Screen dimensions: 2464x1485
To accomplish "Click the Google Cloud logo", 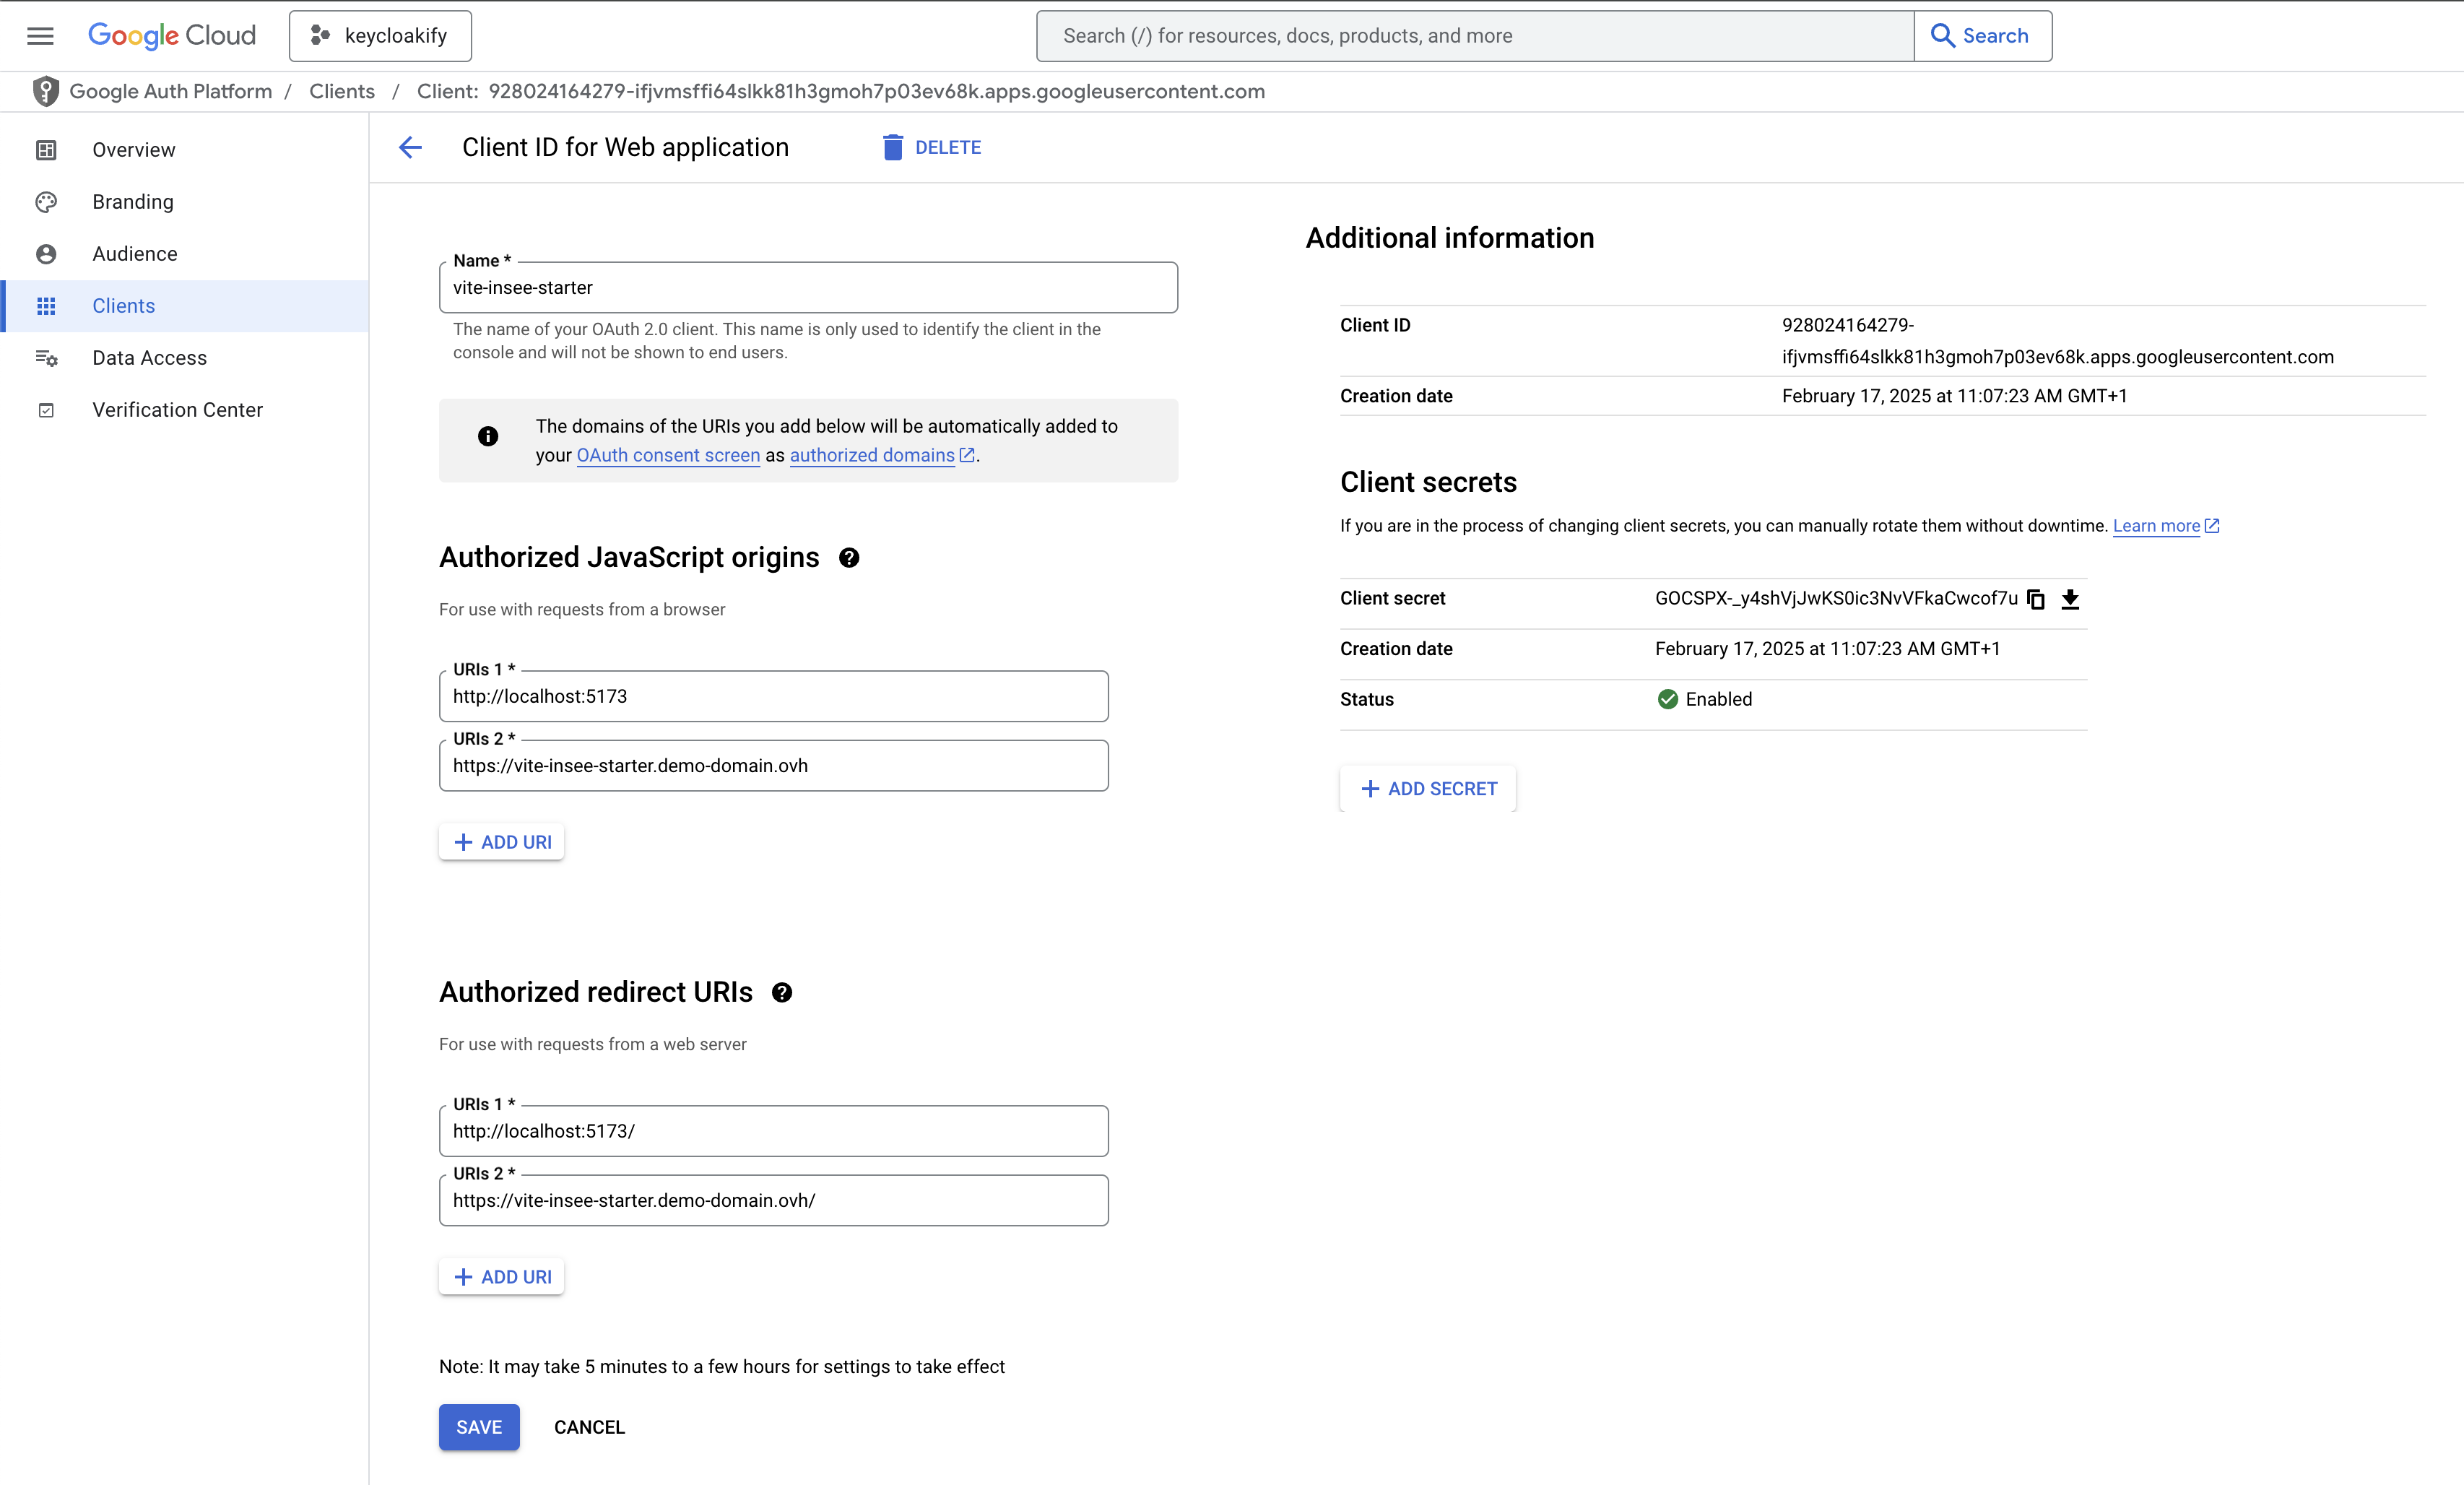I will pos(172,36).
